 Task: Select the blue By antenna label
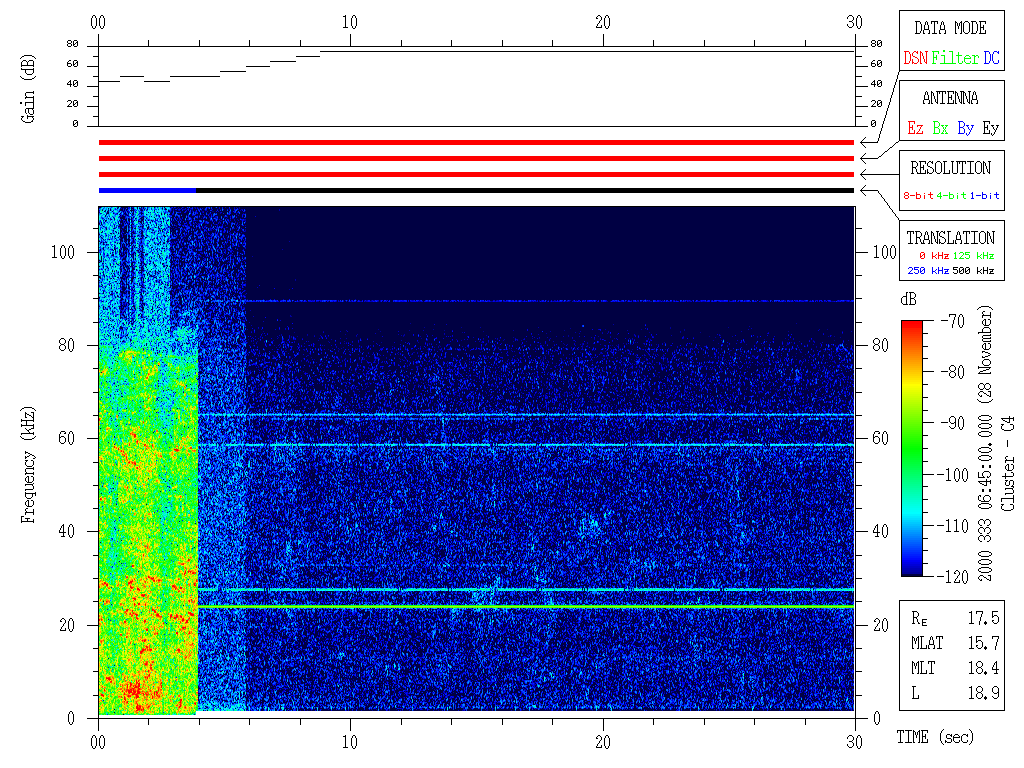965,129
